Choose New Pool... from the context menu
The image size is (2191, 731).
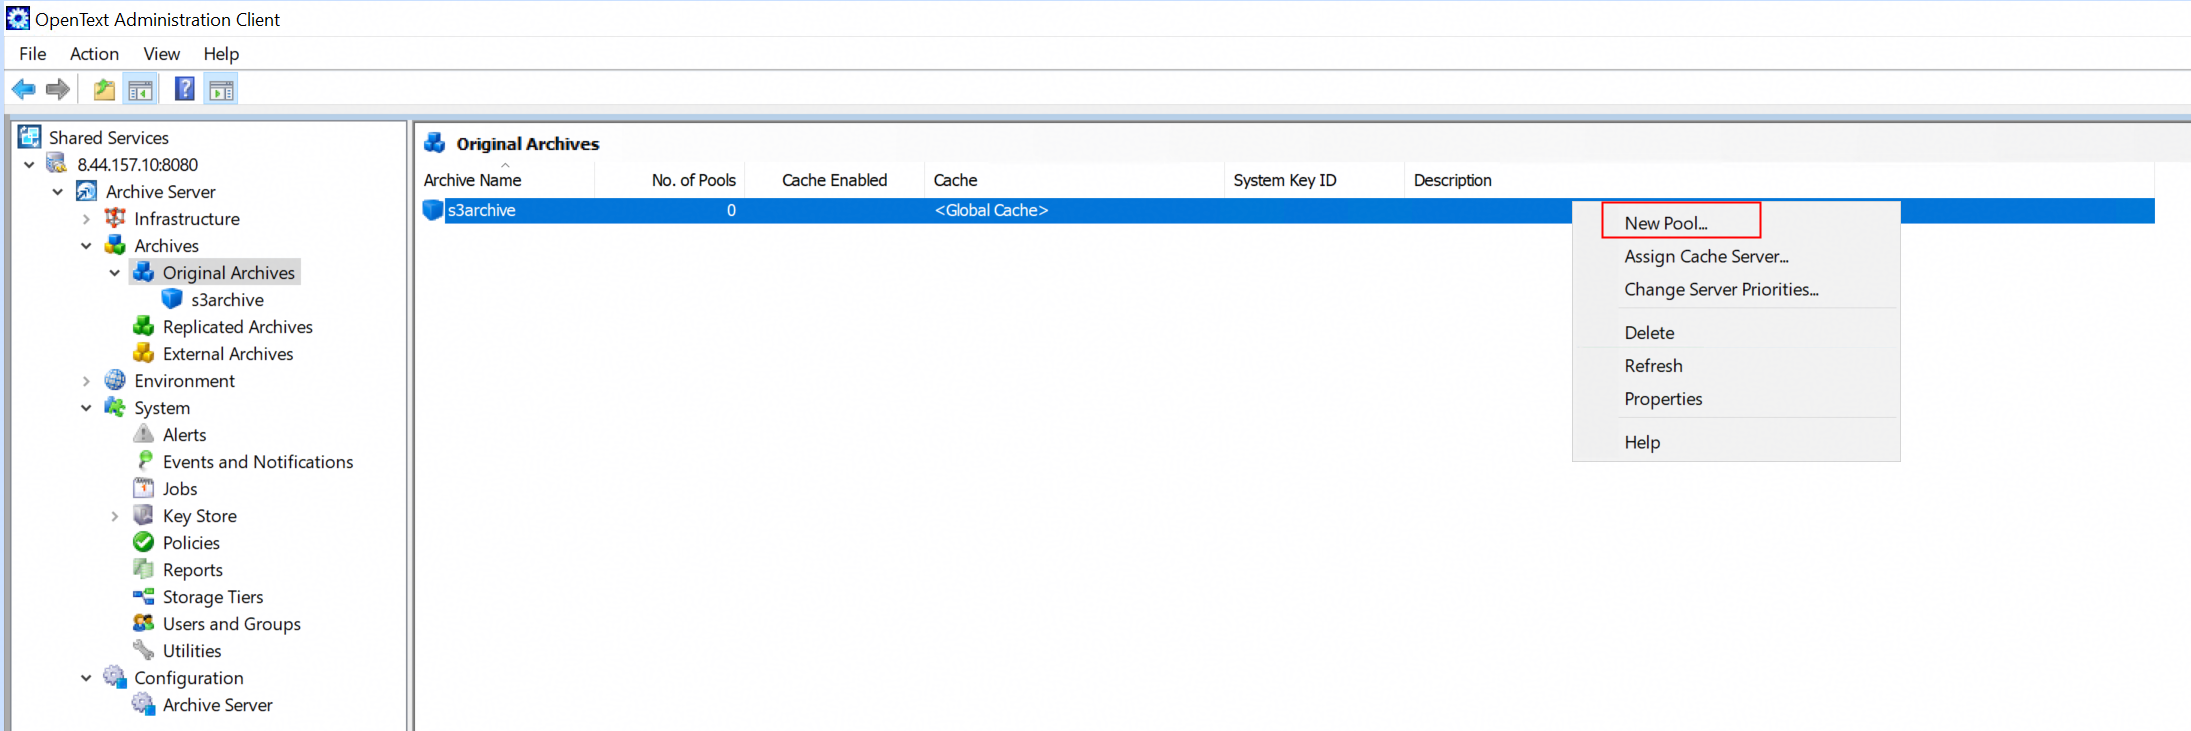click(1736, 223)
